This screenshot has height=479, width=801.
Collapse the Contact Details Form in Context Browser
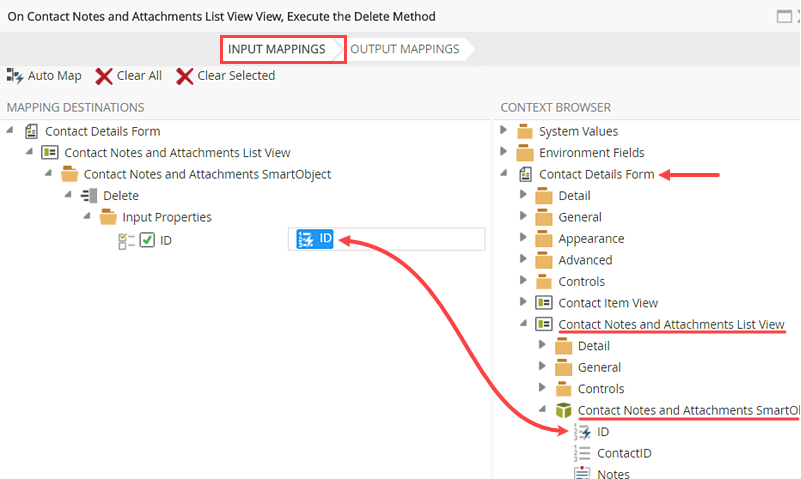pyautogui.click(x=503, y=174)
